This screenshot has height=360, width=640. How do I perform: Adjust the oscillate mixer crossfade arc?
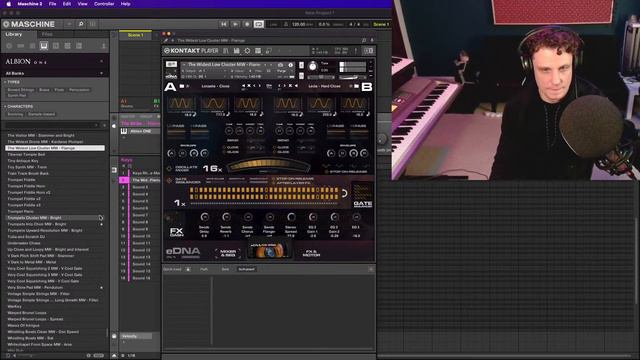click(x=268, y=165)
